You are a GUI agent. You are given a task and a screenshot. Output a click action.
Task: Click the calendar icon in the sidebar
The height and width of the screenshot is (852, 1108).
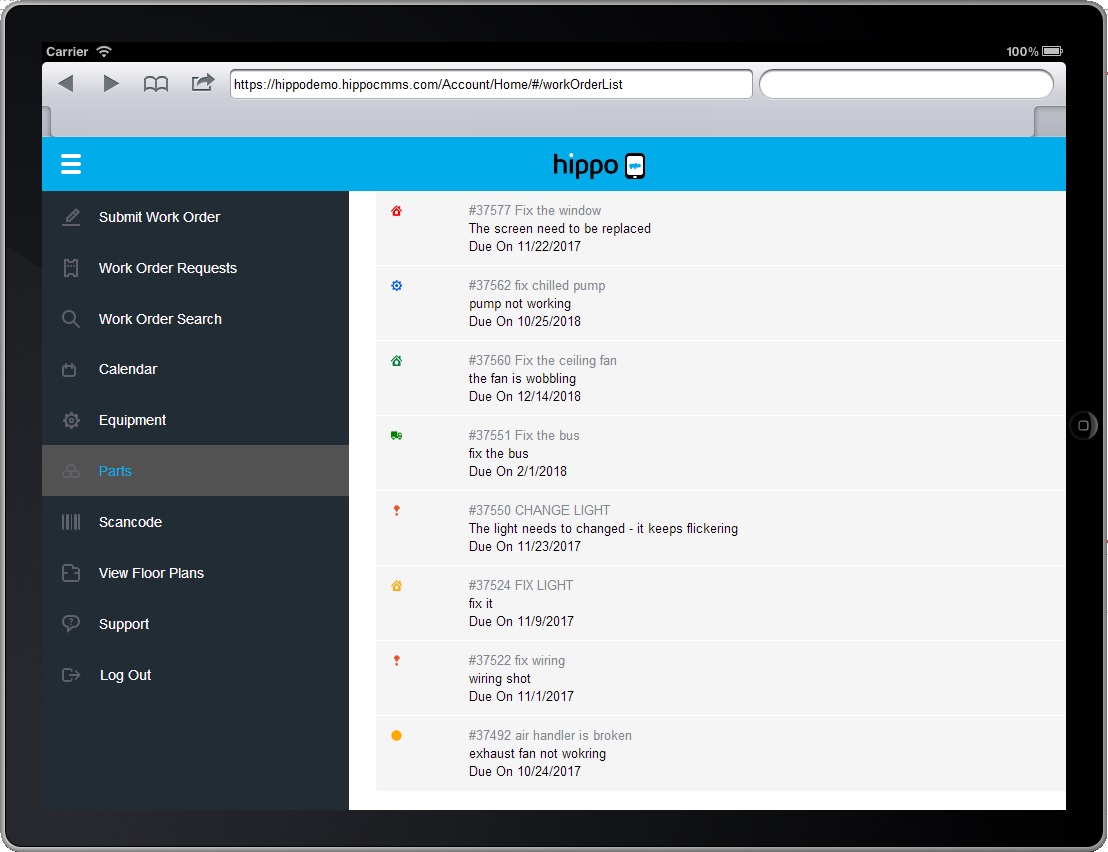pyautogui.click(x=69, y=369)
